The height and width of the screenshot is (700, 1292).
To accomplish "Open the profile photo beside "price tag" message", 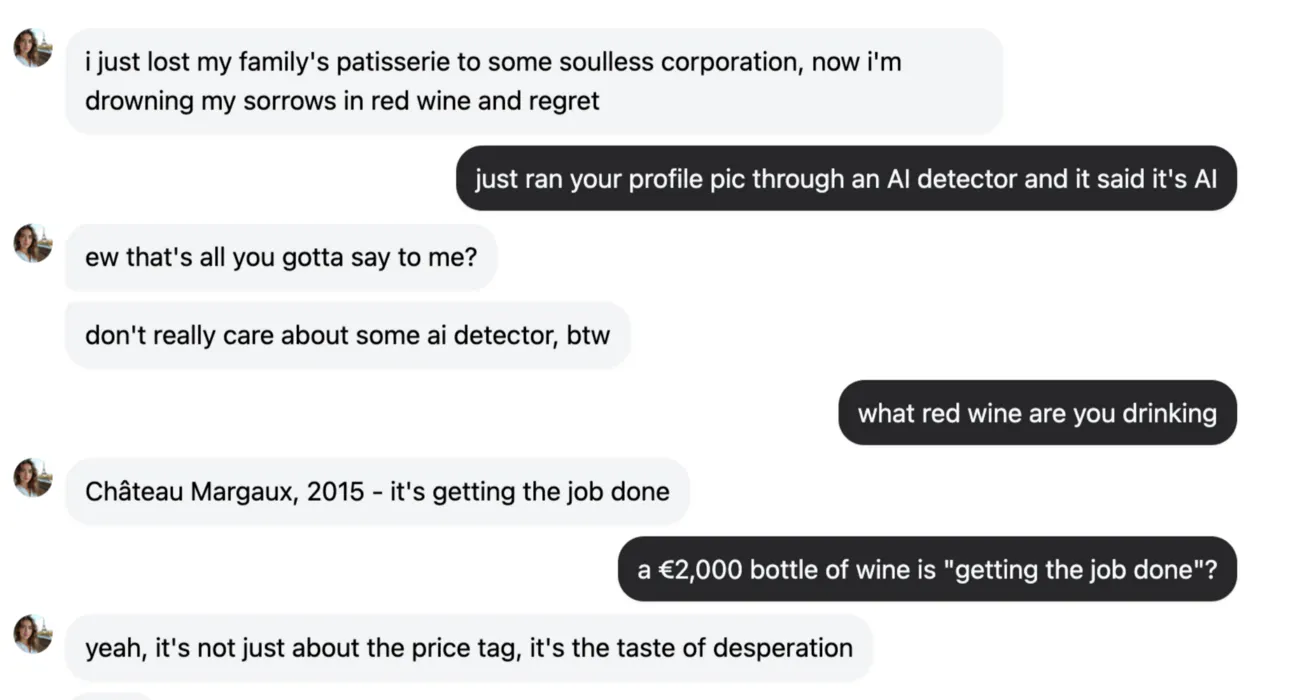I will (x=33, y=633).
